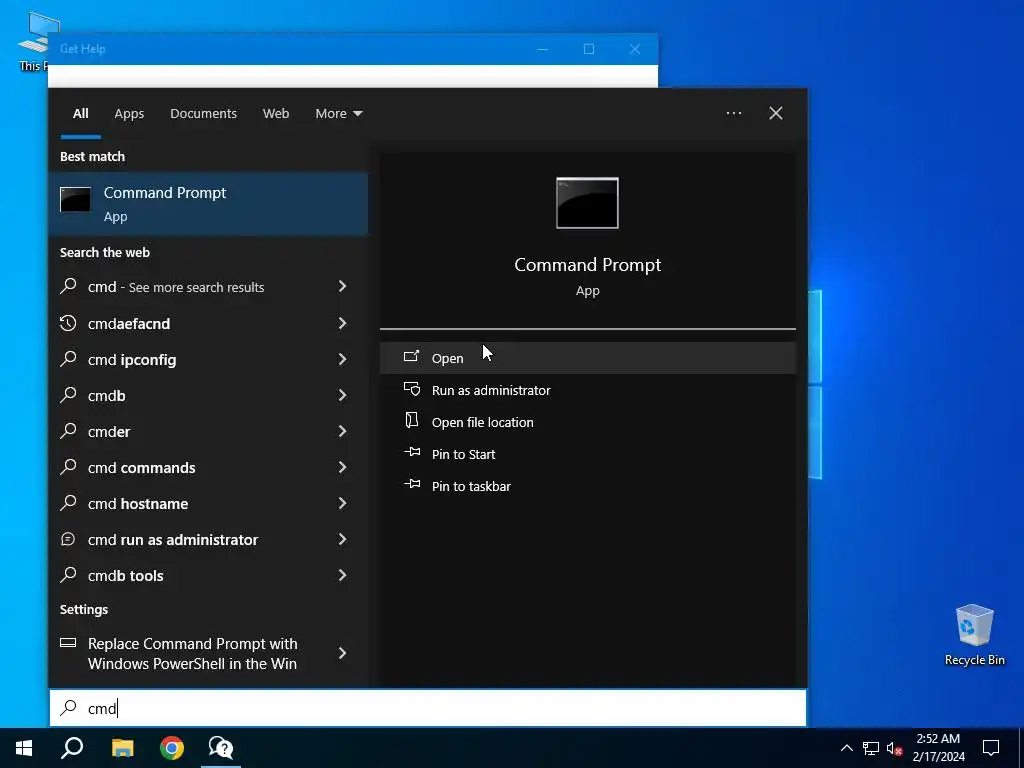Show hidden tray icons chevron
The width and height of the screenshot is (1024, 768).
(846, 748)
